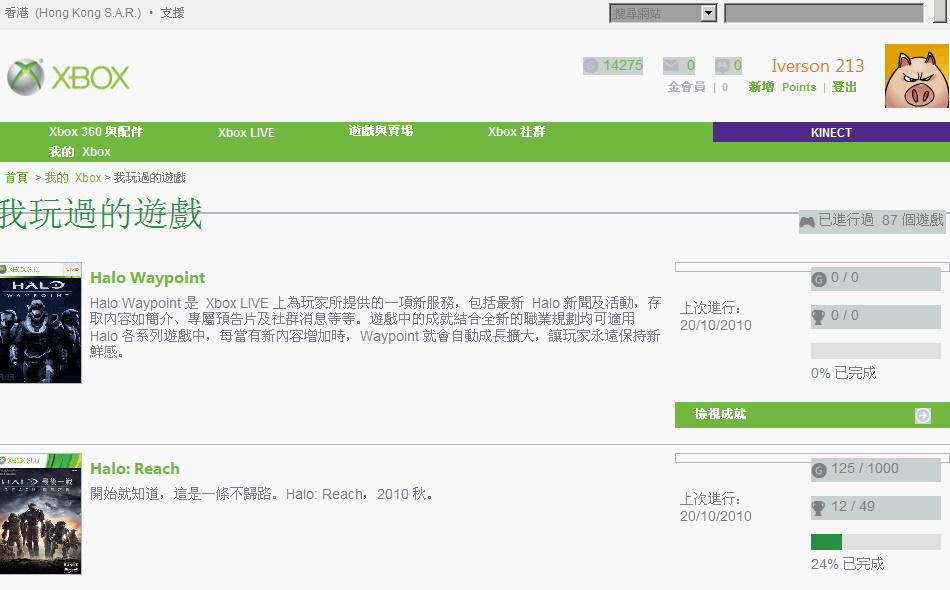Click the Halo Waypoint title link

coord(147,278)
